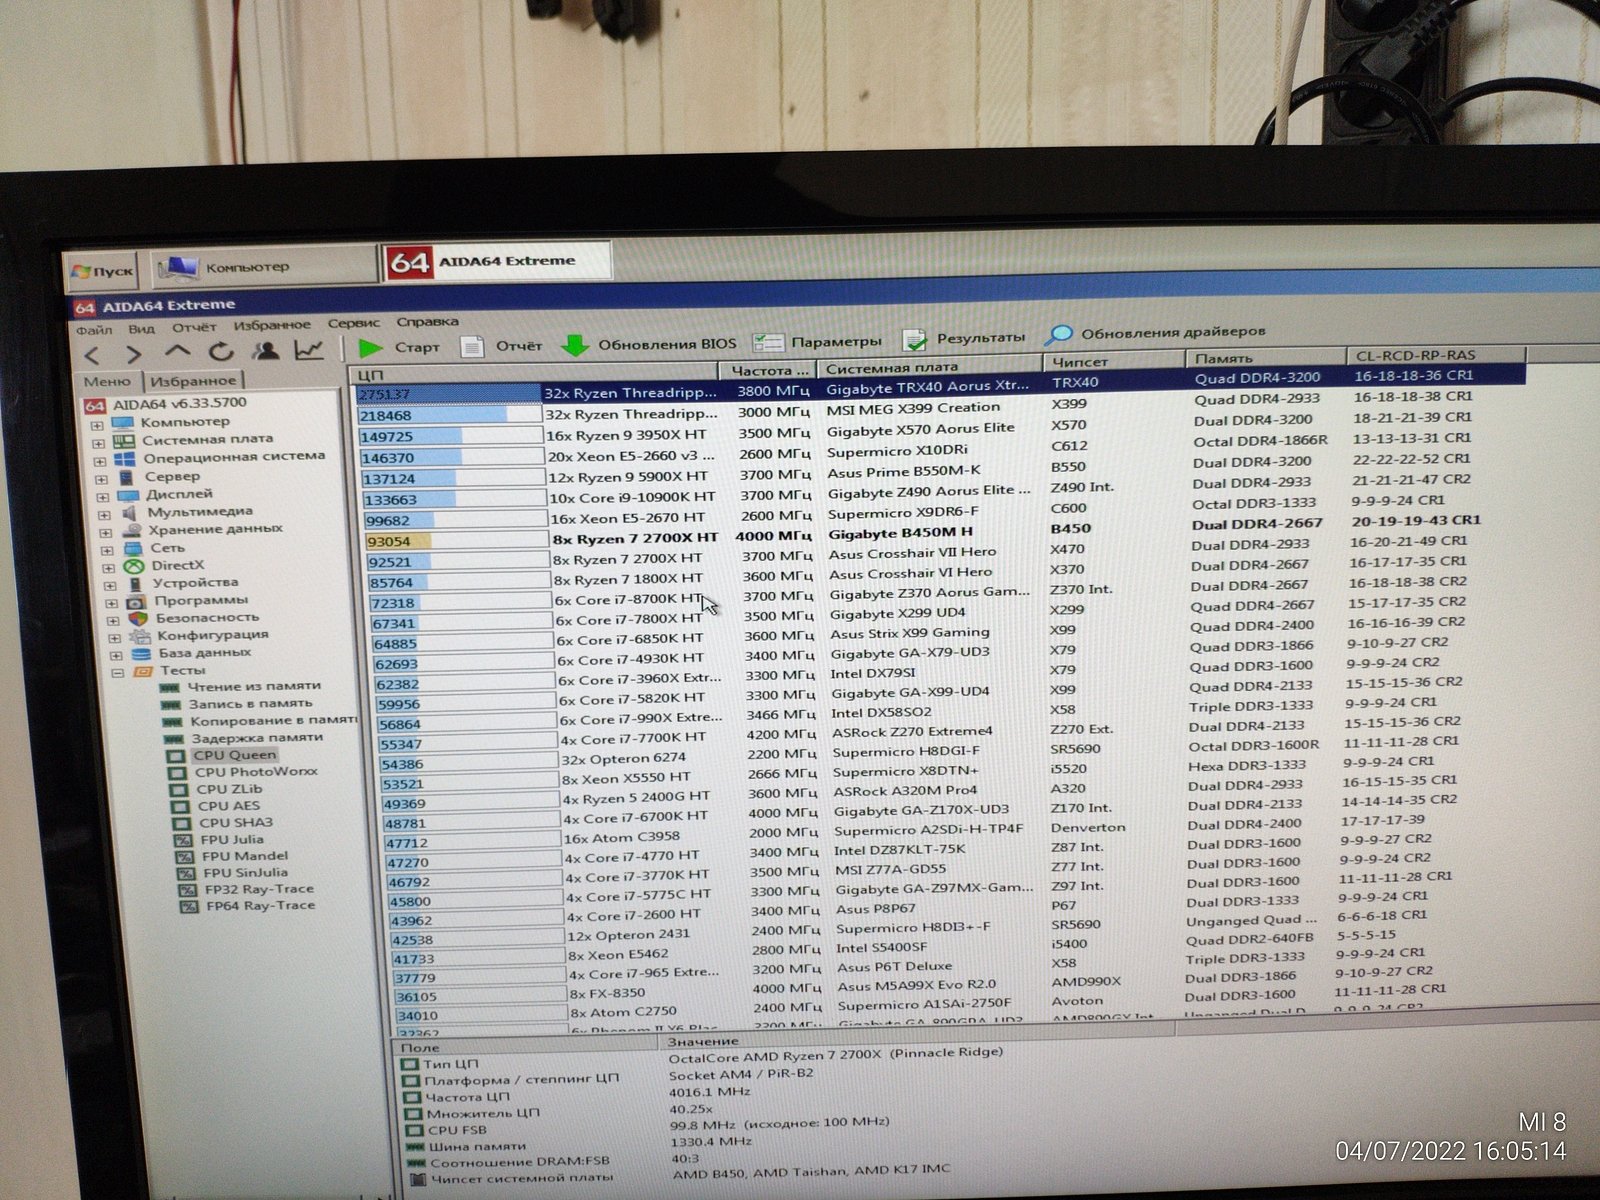Select the FP64 Ray-Trace benchmark
Screen dimensions: 1600x1200
click(x=248, y=906)
